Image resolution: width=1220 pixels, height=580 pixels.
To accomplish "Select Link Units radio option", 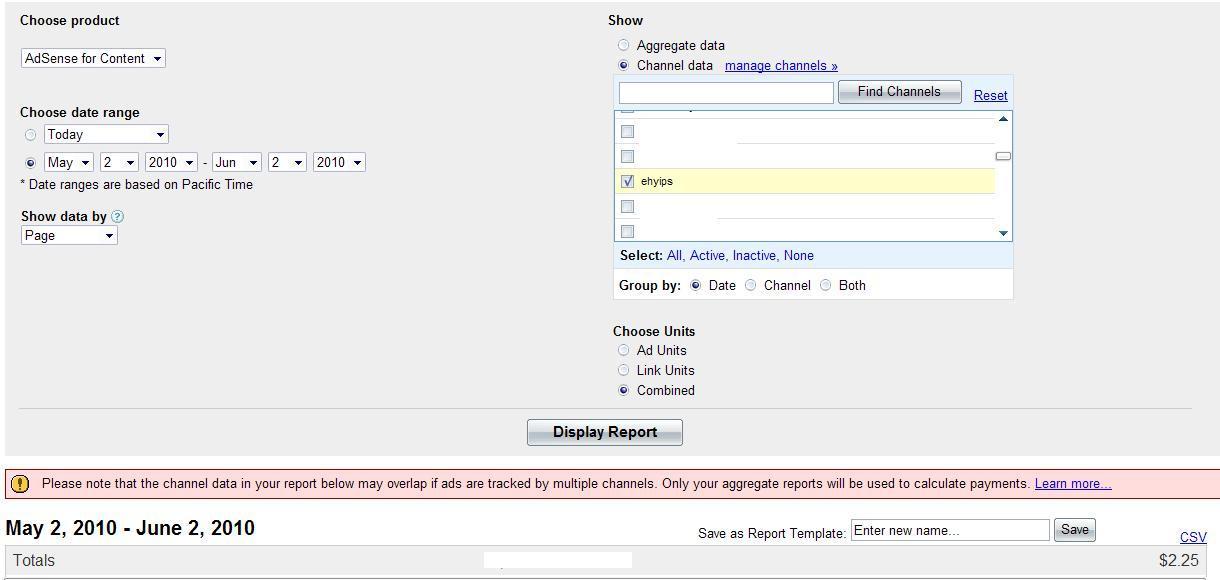I will click(624, 370).
